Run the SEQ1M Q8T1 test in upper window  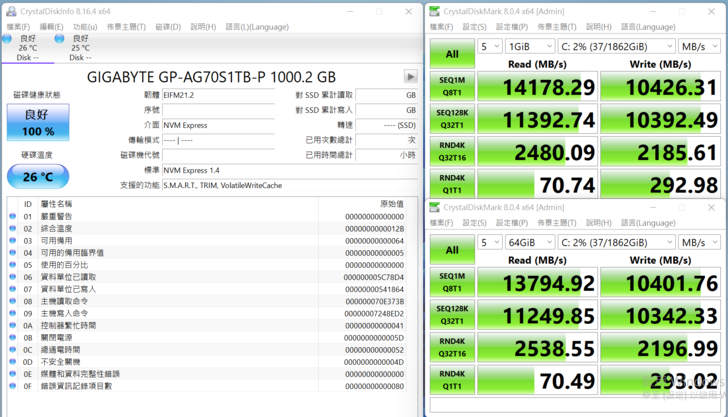[x=452, y=87]
